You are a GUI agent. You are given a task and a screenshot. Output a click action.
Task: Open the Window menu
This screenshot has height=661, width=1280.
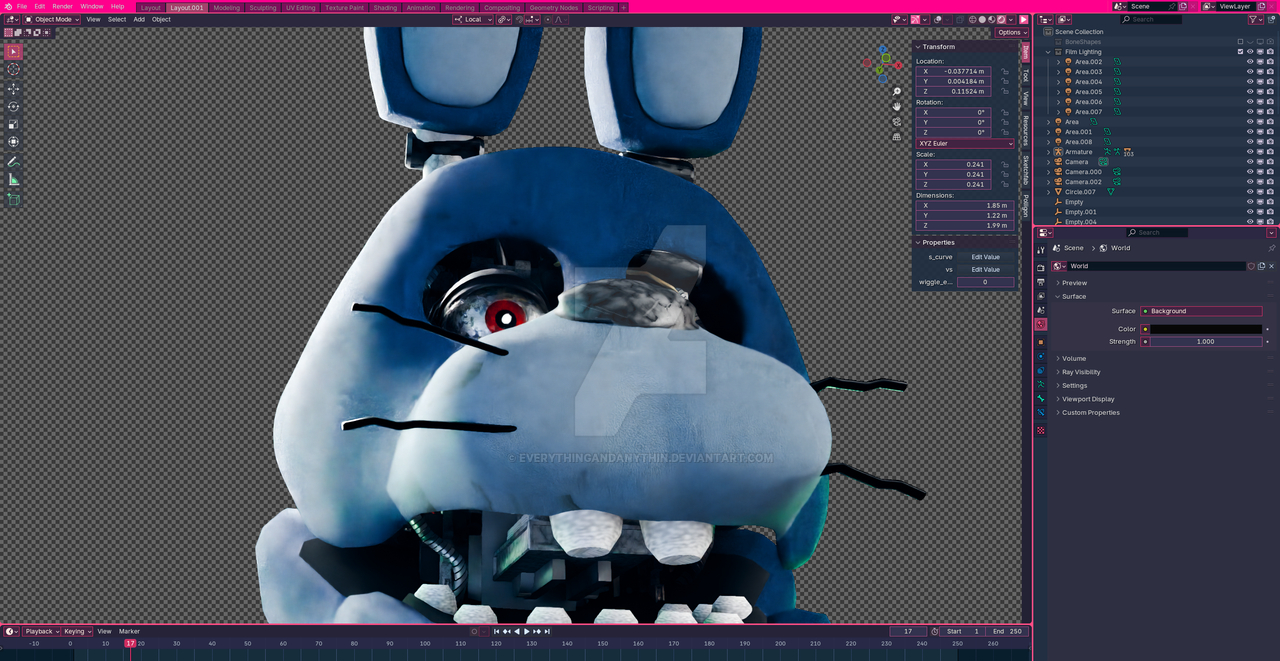tap(92, 6)
